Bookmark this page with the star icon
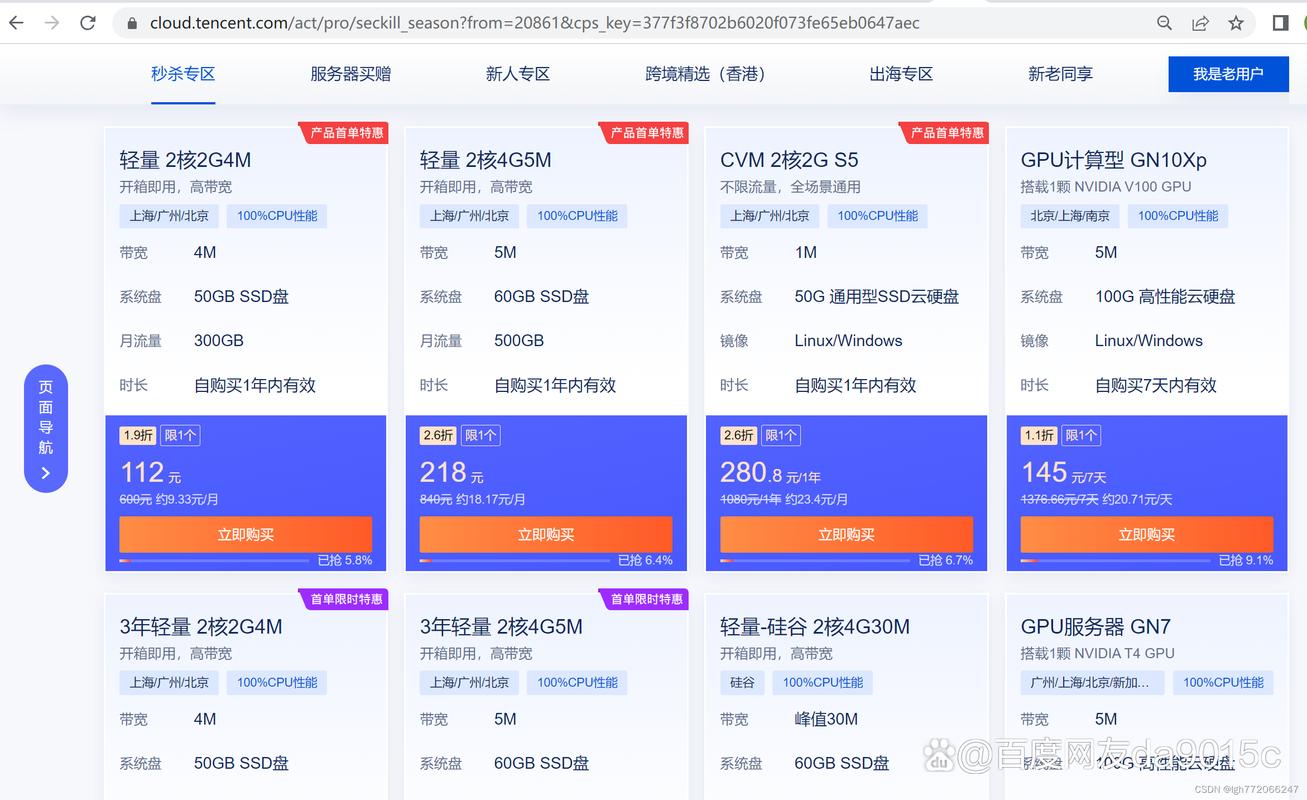 coord(1236,22)
